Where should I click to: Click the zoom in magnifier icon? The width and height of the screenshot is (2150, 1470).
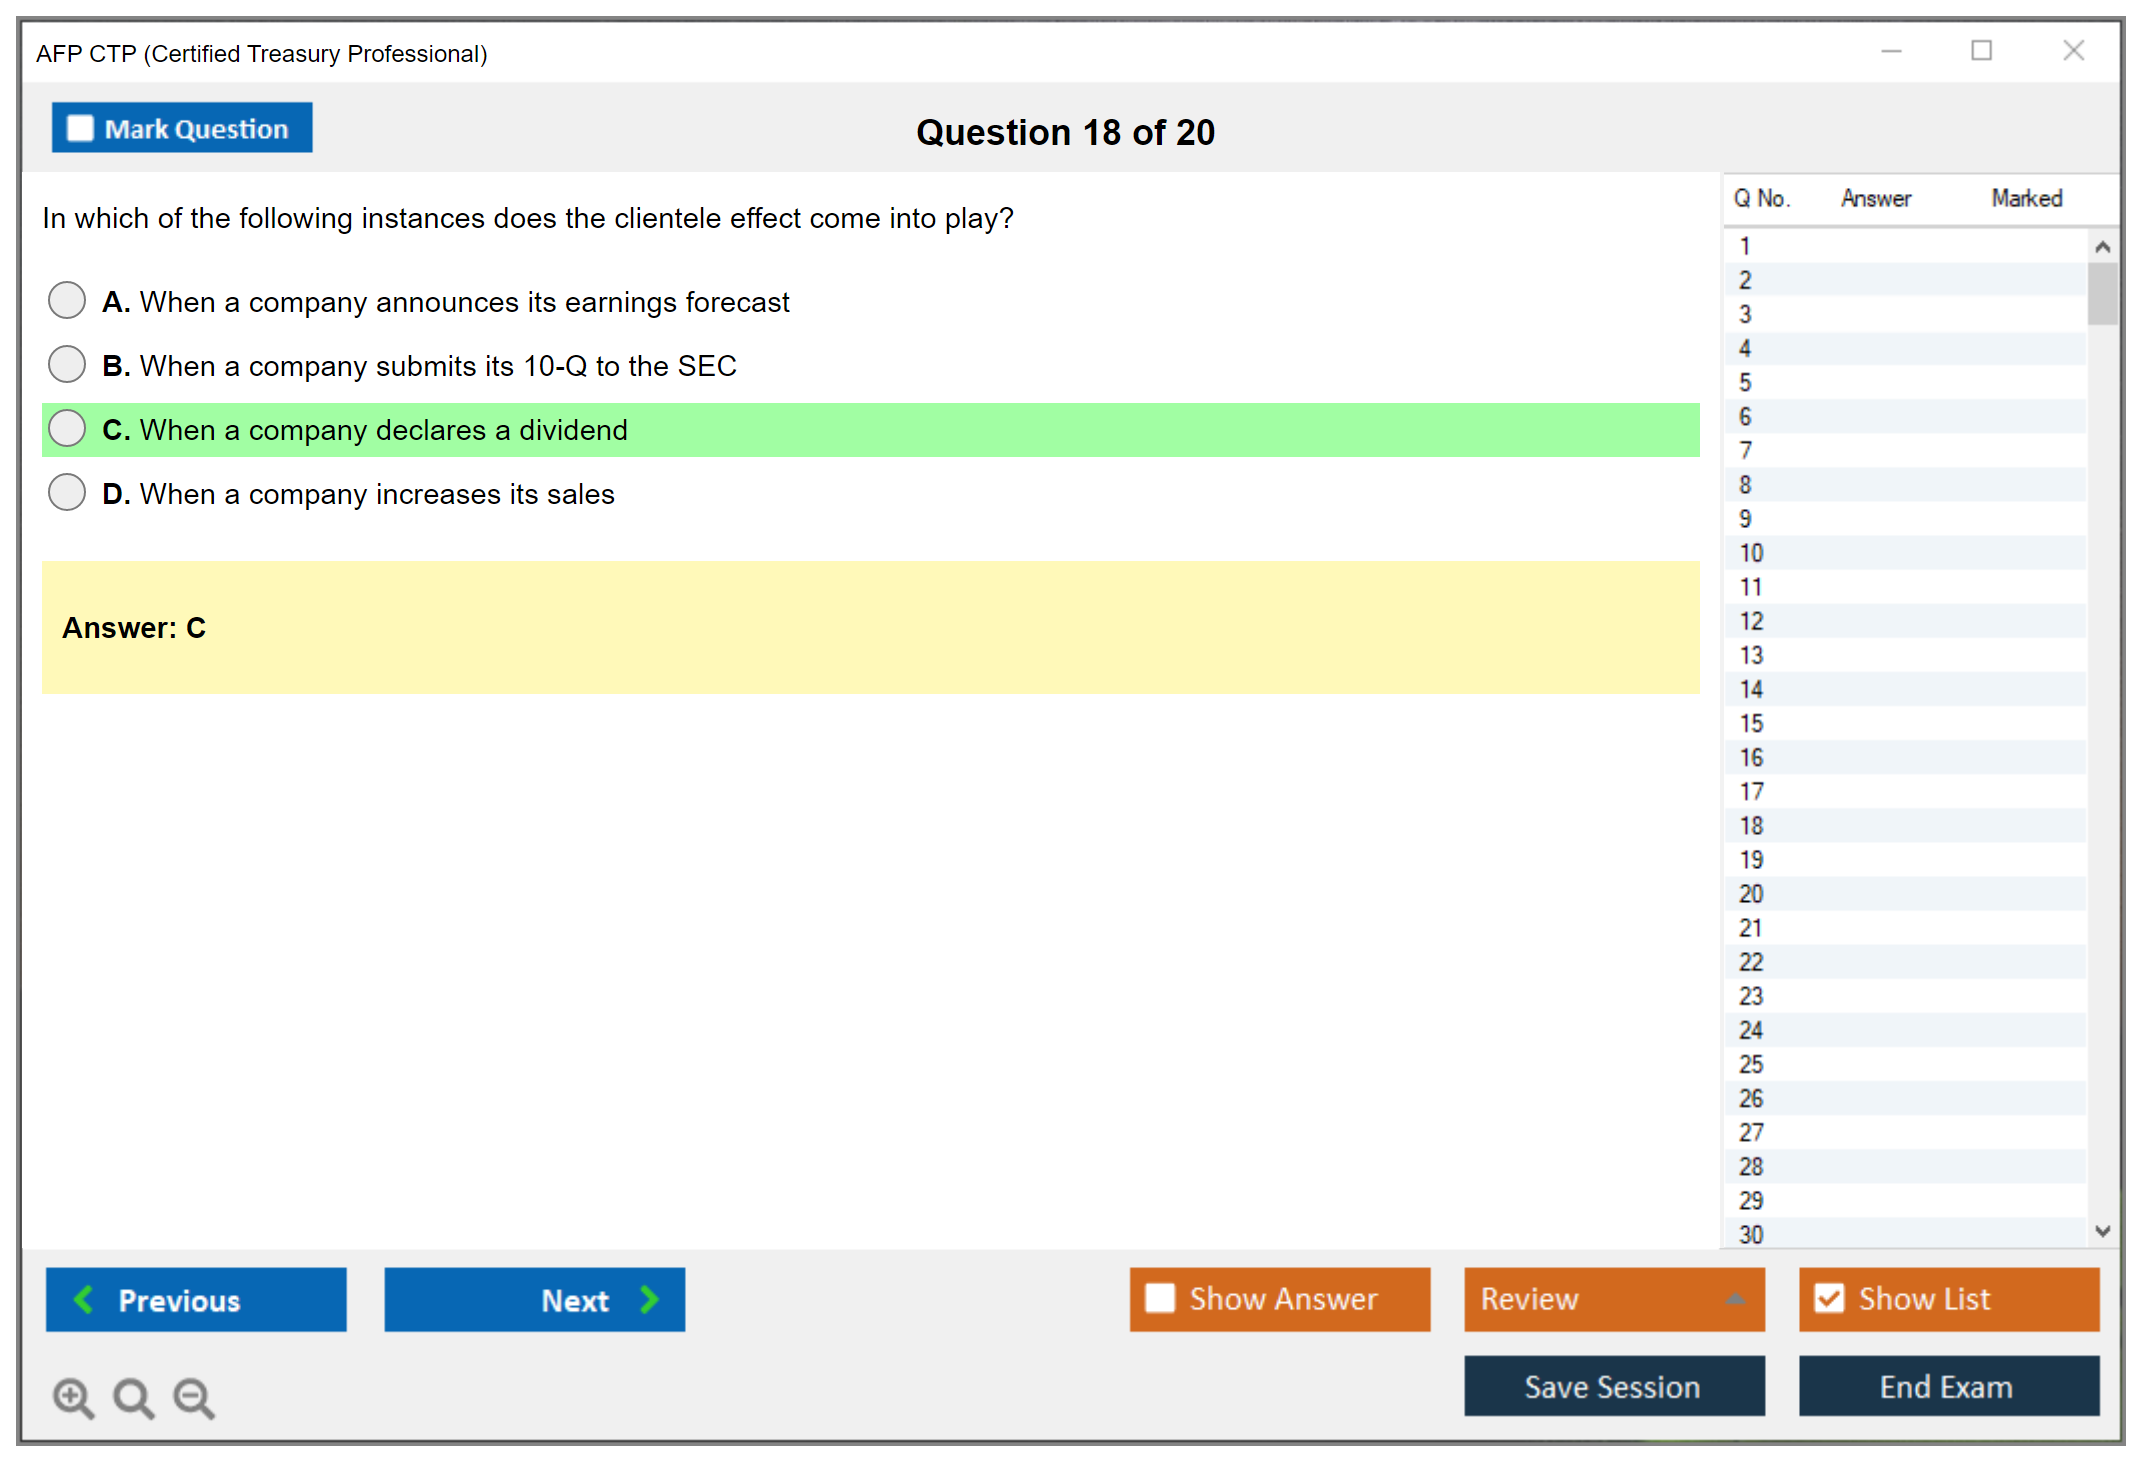tap(73, 1397)
